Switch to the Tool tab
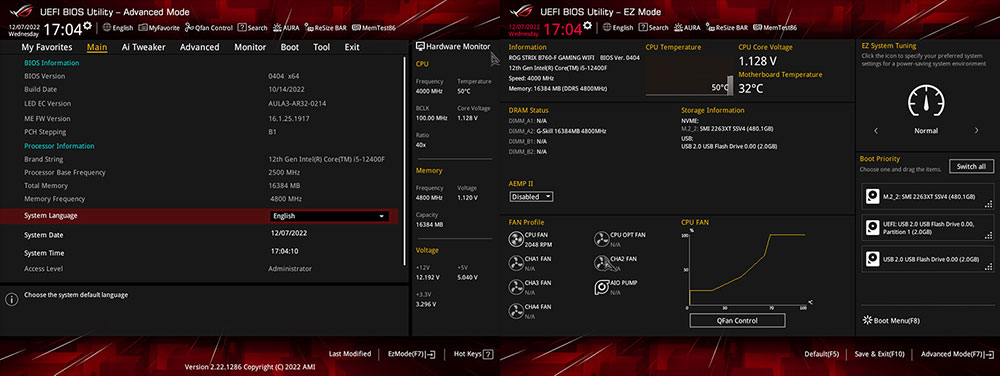Image resolution: width=1000 pixels, height=376 pixels. tap(321, 47)
